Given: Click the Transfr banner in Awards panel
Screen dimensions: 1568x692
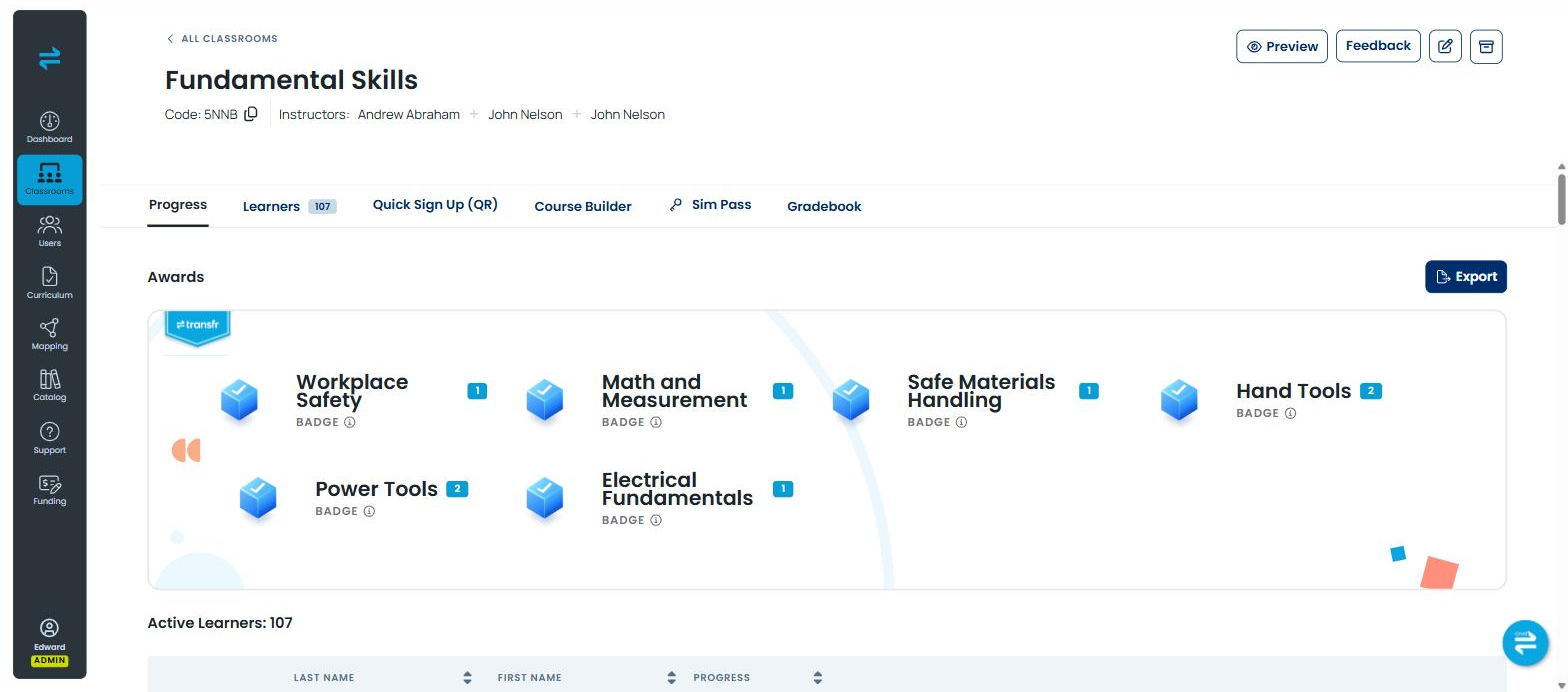Looking at the screenshot, I should pos(198,327).
